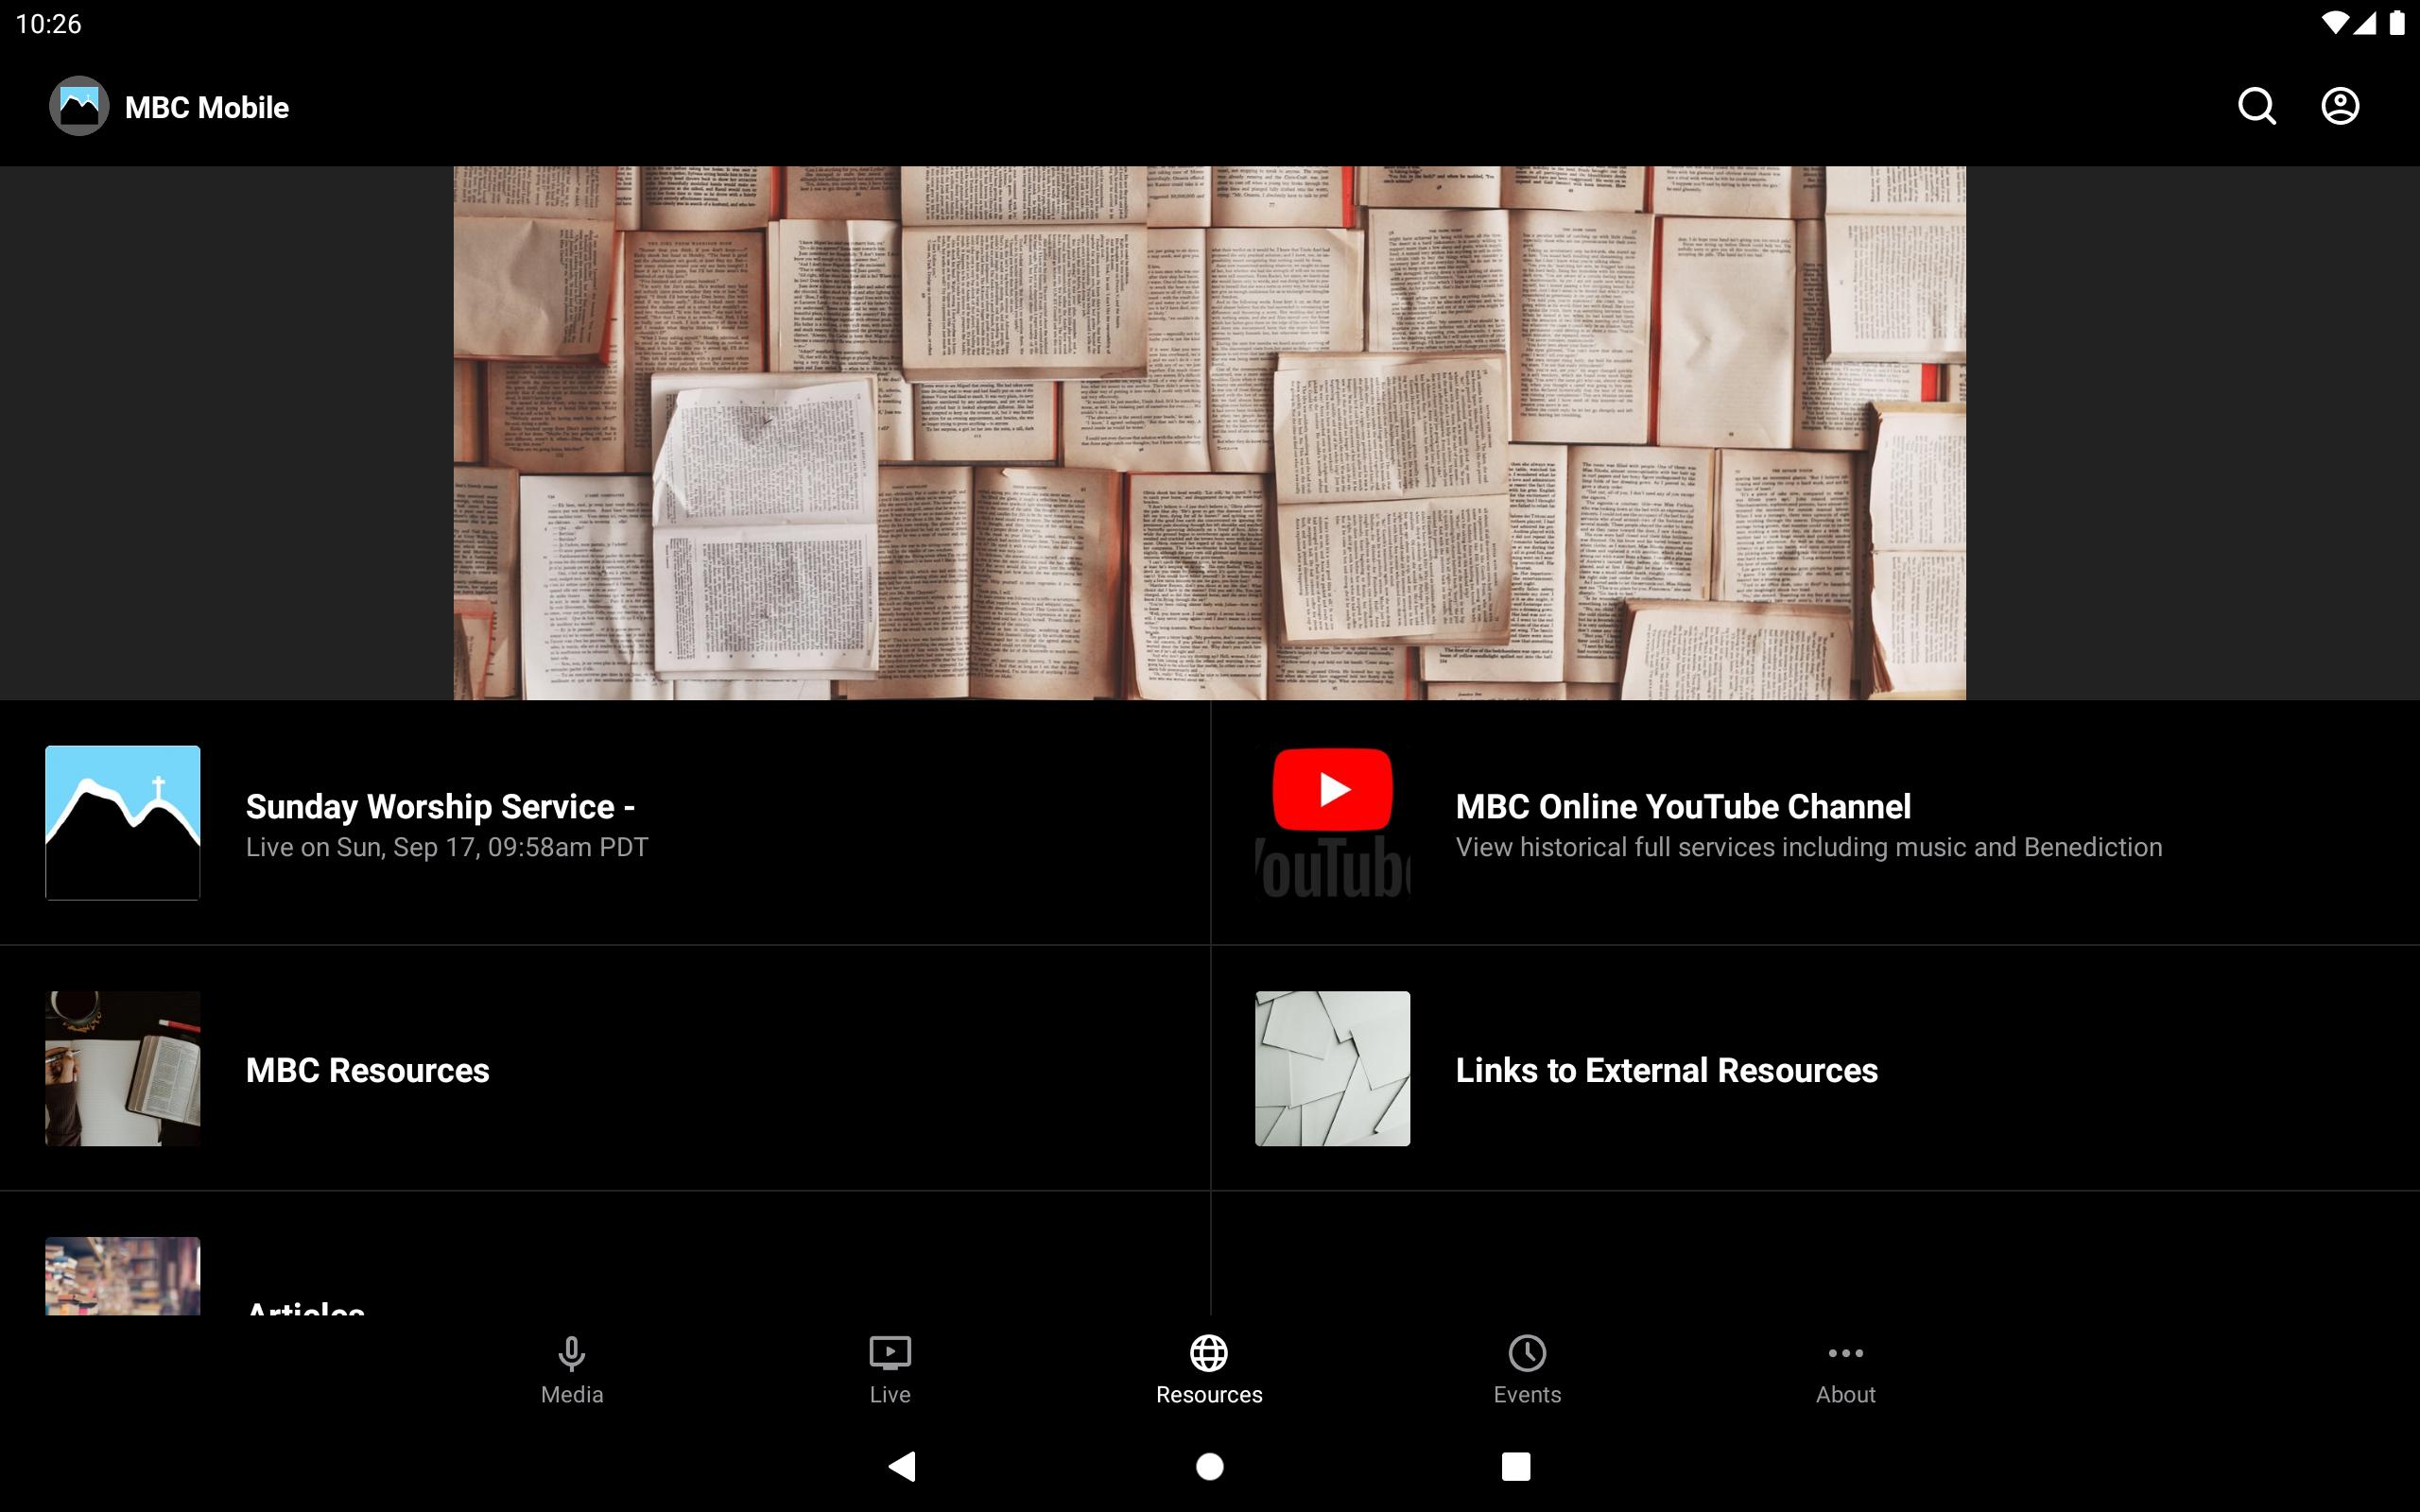The width and height of the screenshot is (2420, 1512).
Task: Tap 'Live on Sun, Sep 17, 09:58am PDT' text
Action: (x=447, y=847)
